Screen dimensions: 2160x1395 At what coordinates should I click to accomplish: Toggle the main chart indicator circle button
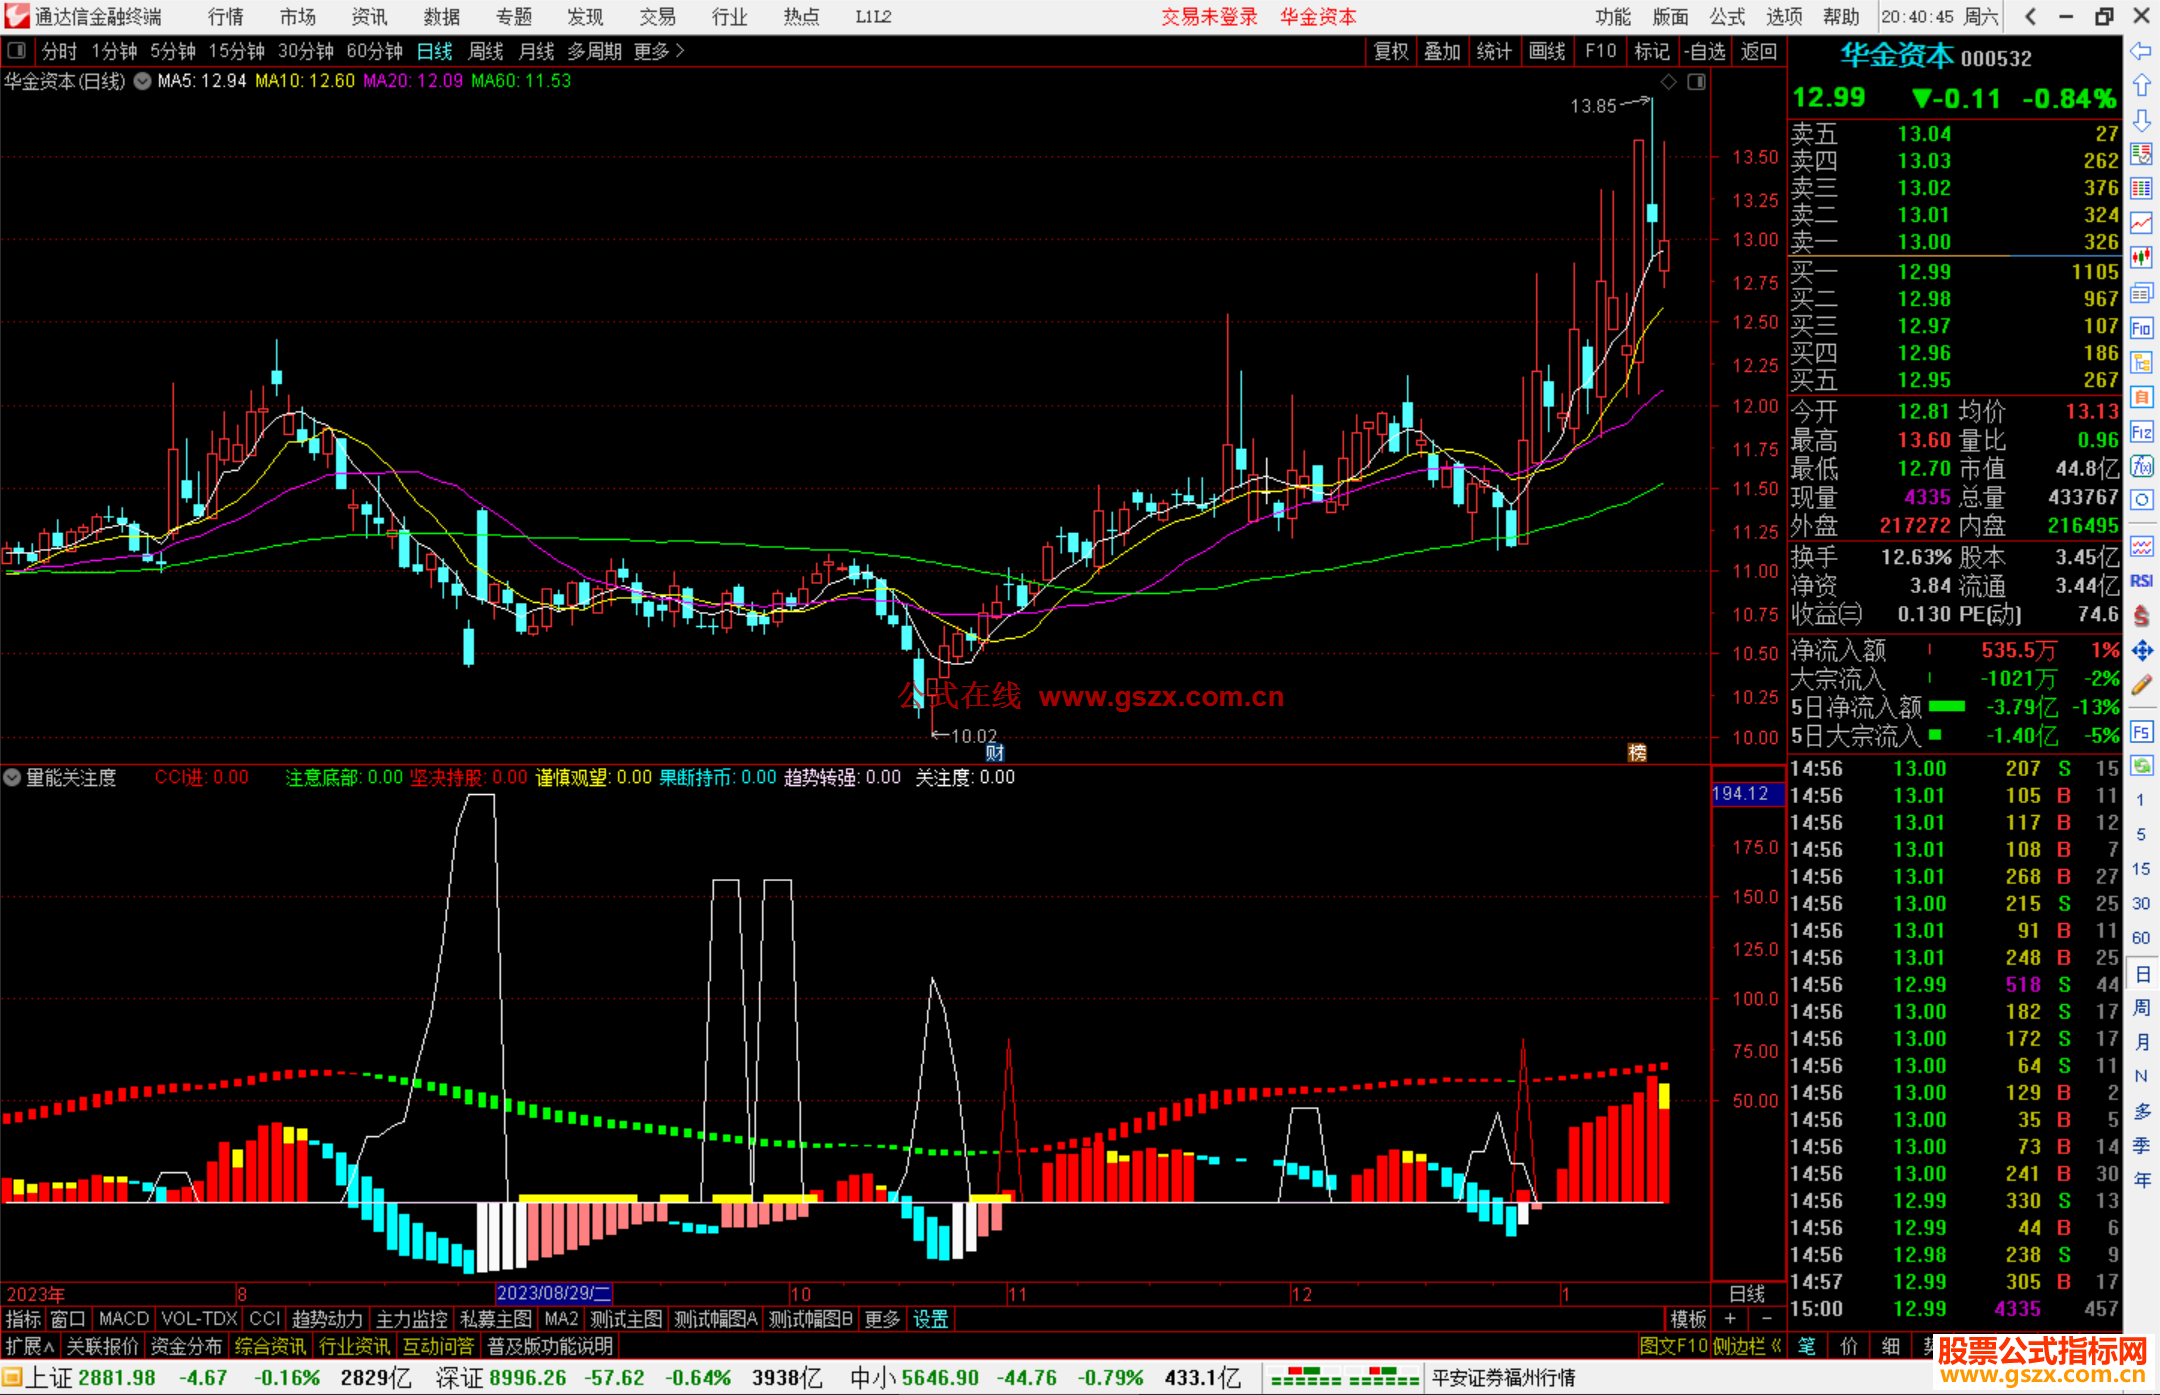coord(142,81)
